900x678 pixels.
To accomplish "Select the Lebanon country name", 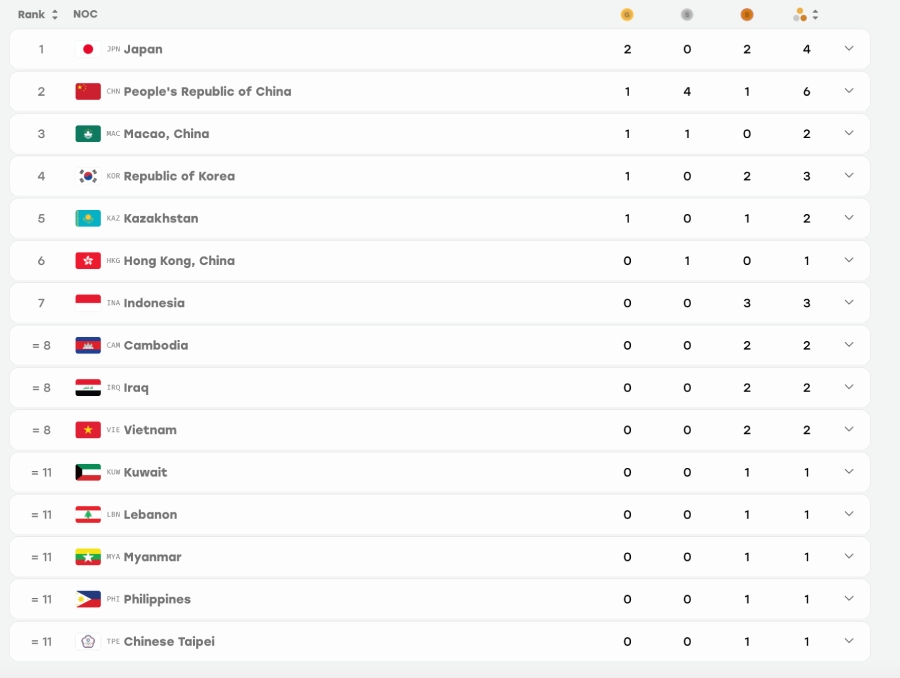I will pyautogui.click(x=150, y=514).
